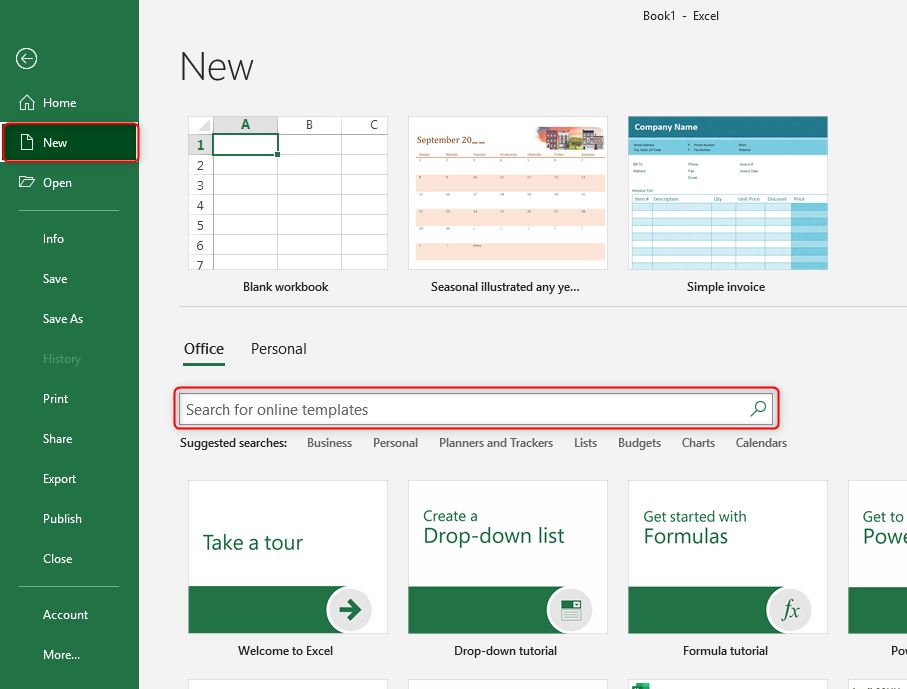Viewport: 907px width, 689px height.
Task: Switch to the Personal templates tab
Action: 278,348
